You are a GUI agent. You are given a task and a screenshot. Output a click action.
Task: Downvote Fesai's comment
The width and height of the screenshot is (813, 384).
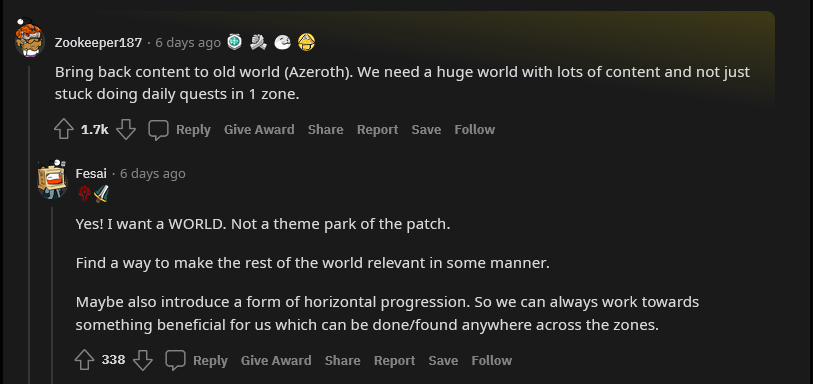[143, 360]
